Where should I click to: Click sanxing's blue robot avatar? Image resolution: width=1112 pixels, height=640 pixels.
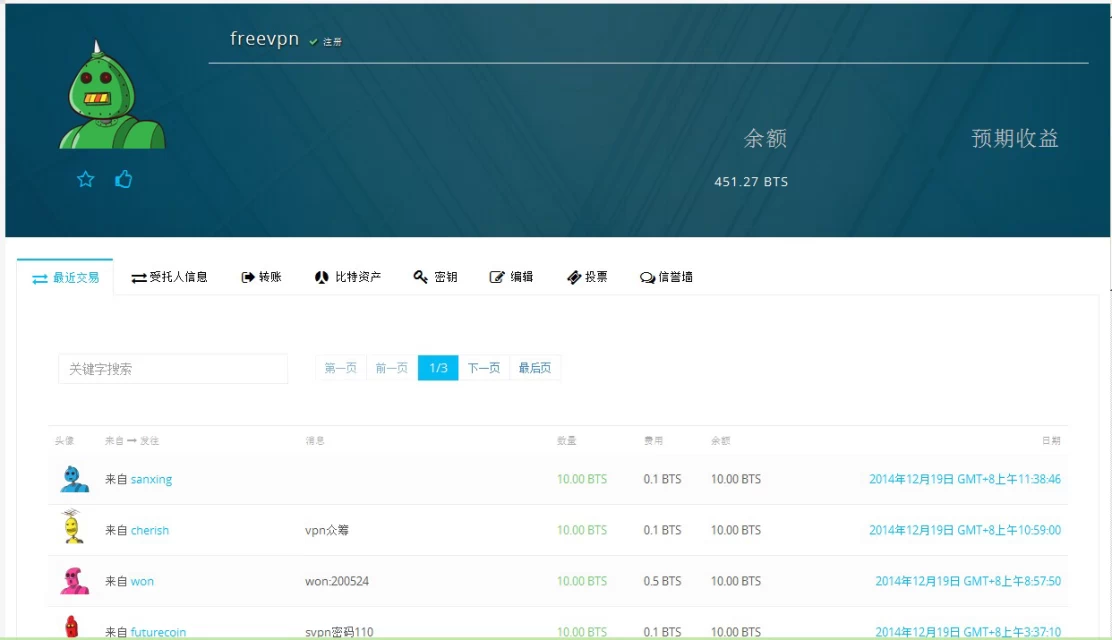point(73,479)
